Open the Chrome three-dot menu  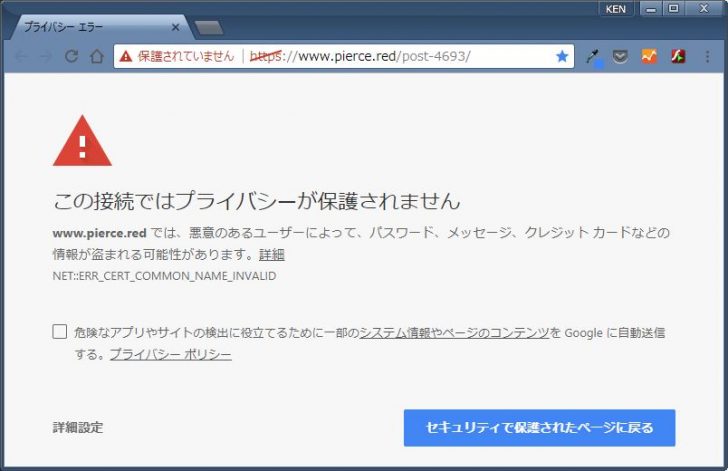(x=707, y=57)
